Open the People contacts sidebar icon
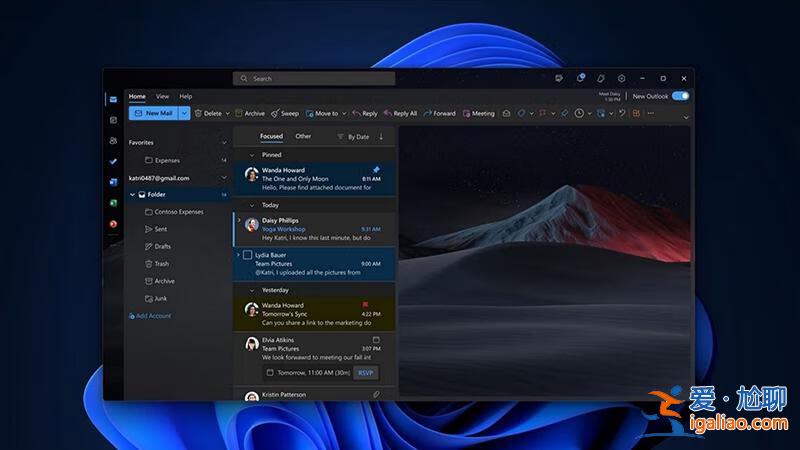 coord(113,141)
